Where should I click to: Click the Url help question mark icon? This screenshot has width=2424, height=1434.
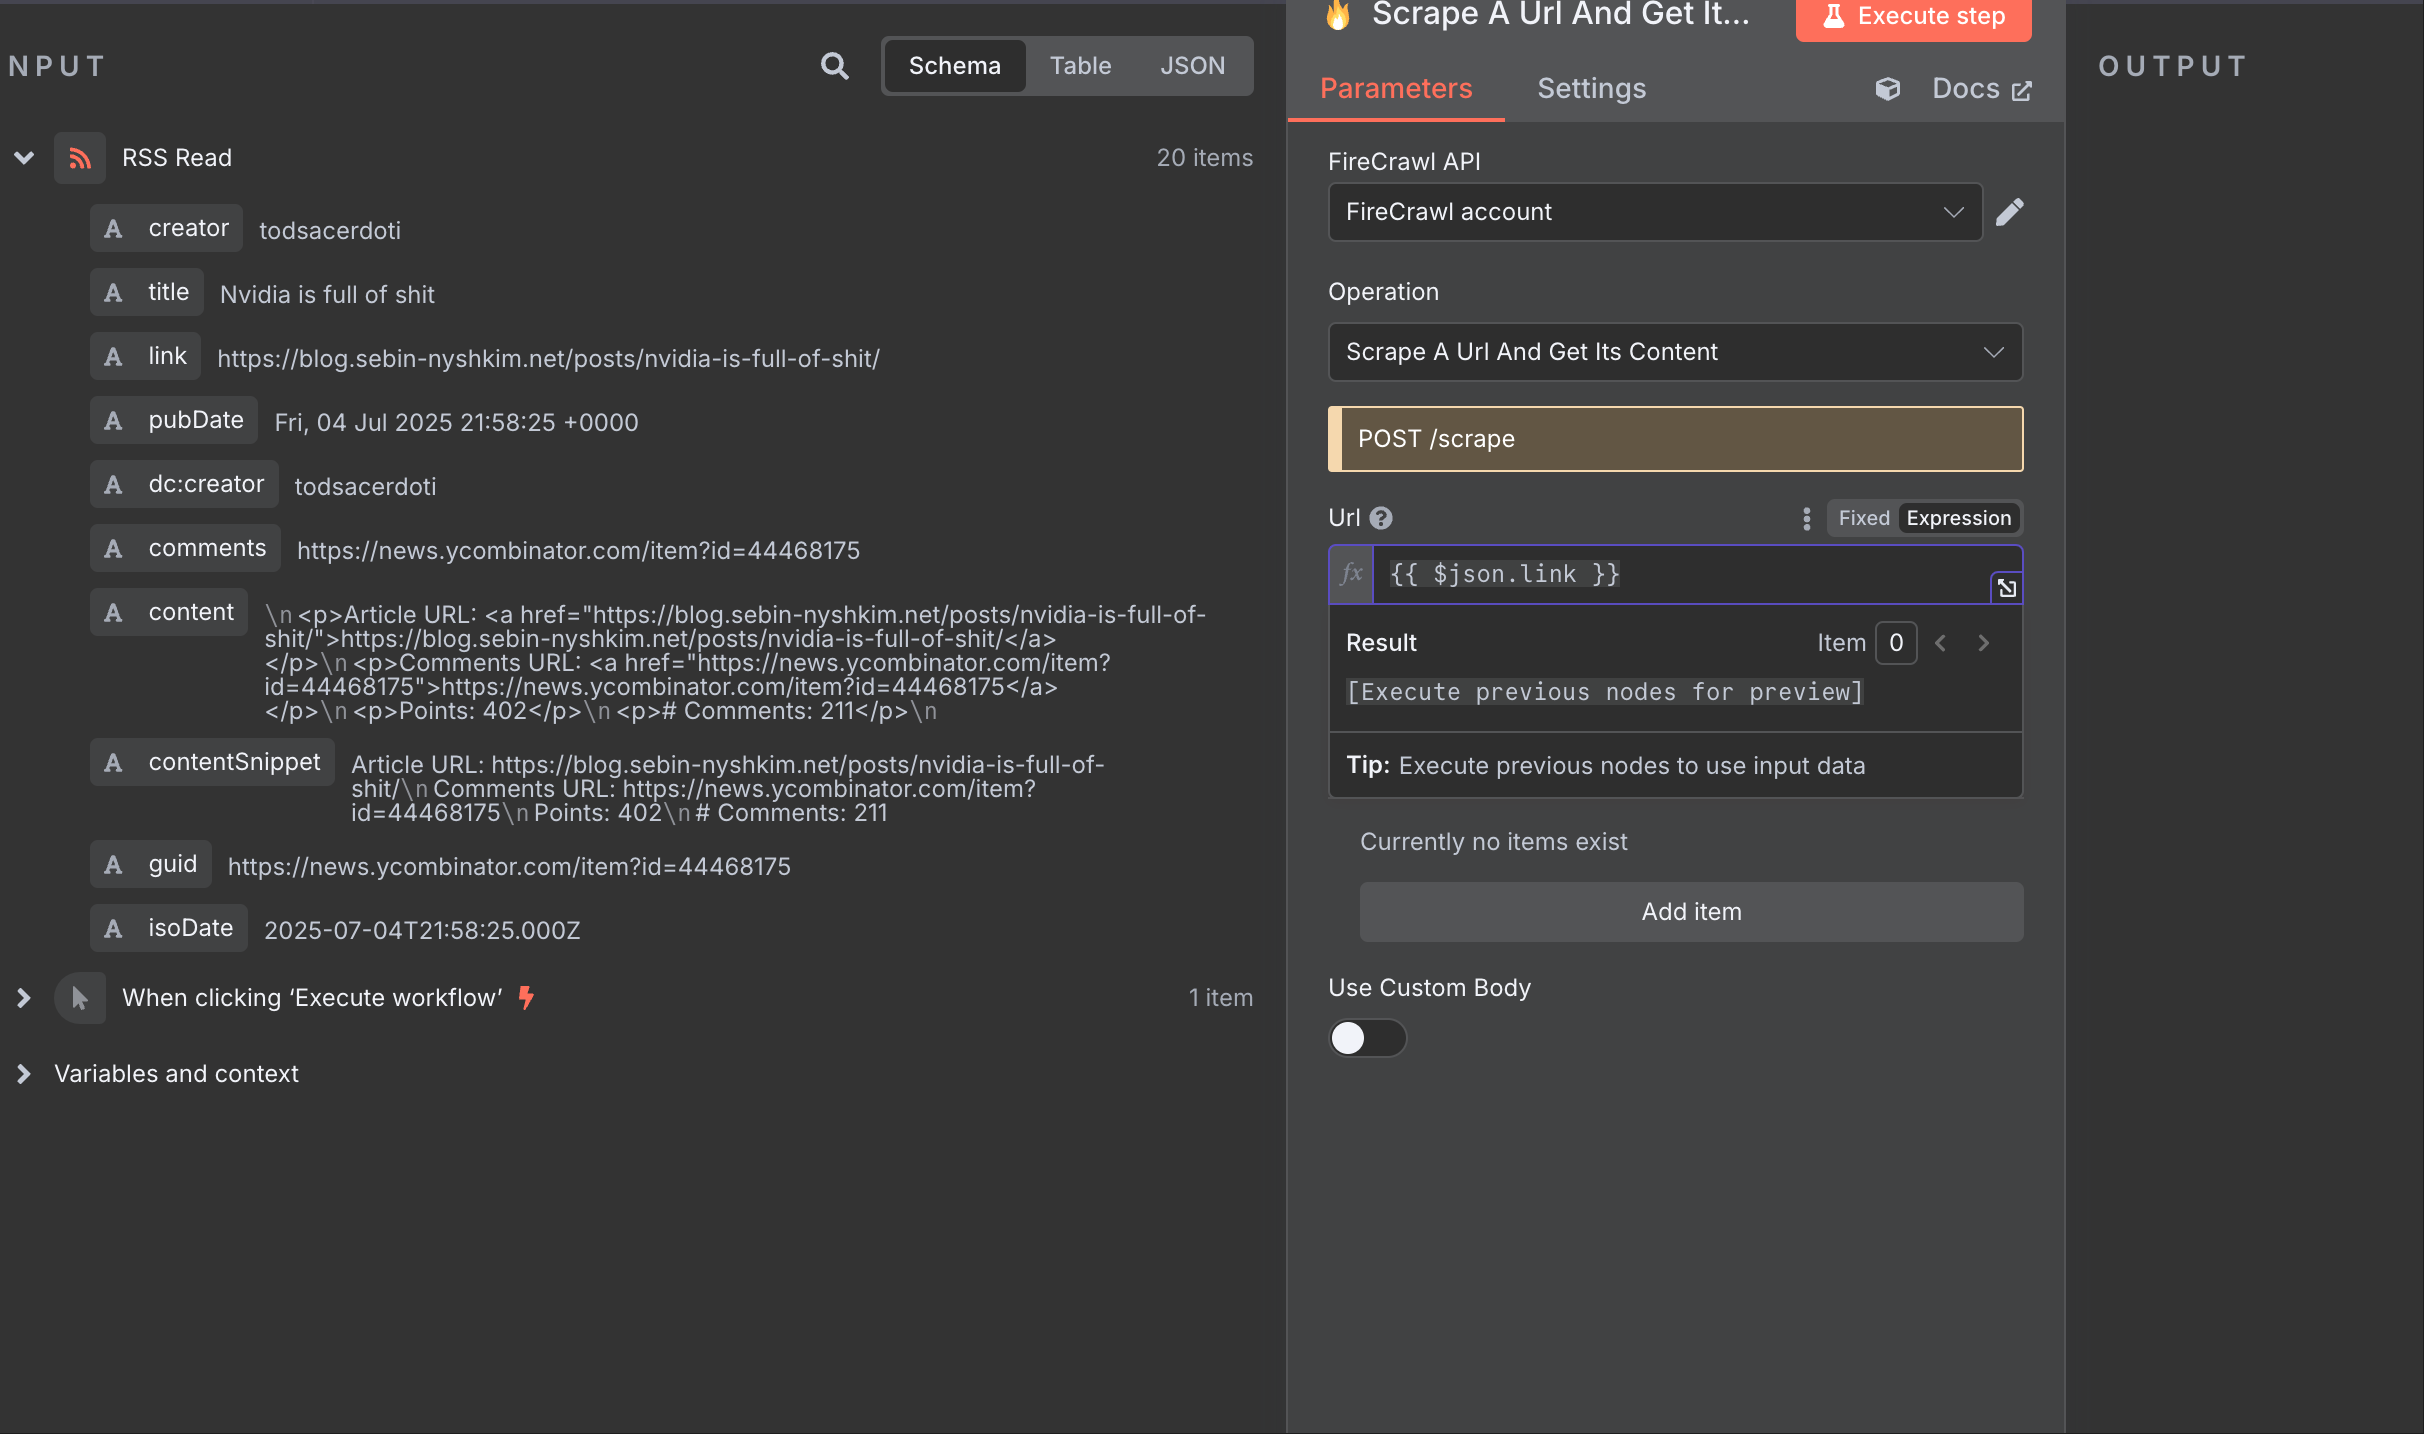(x=1381, y=518)
